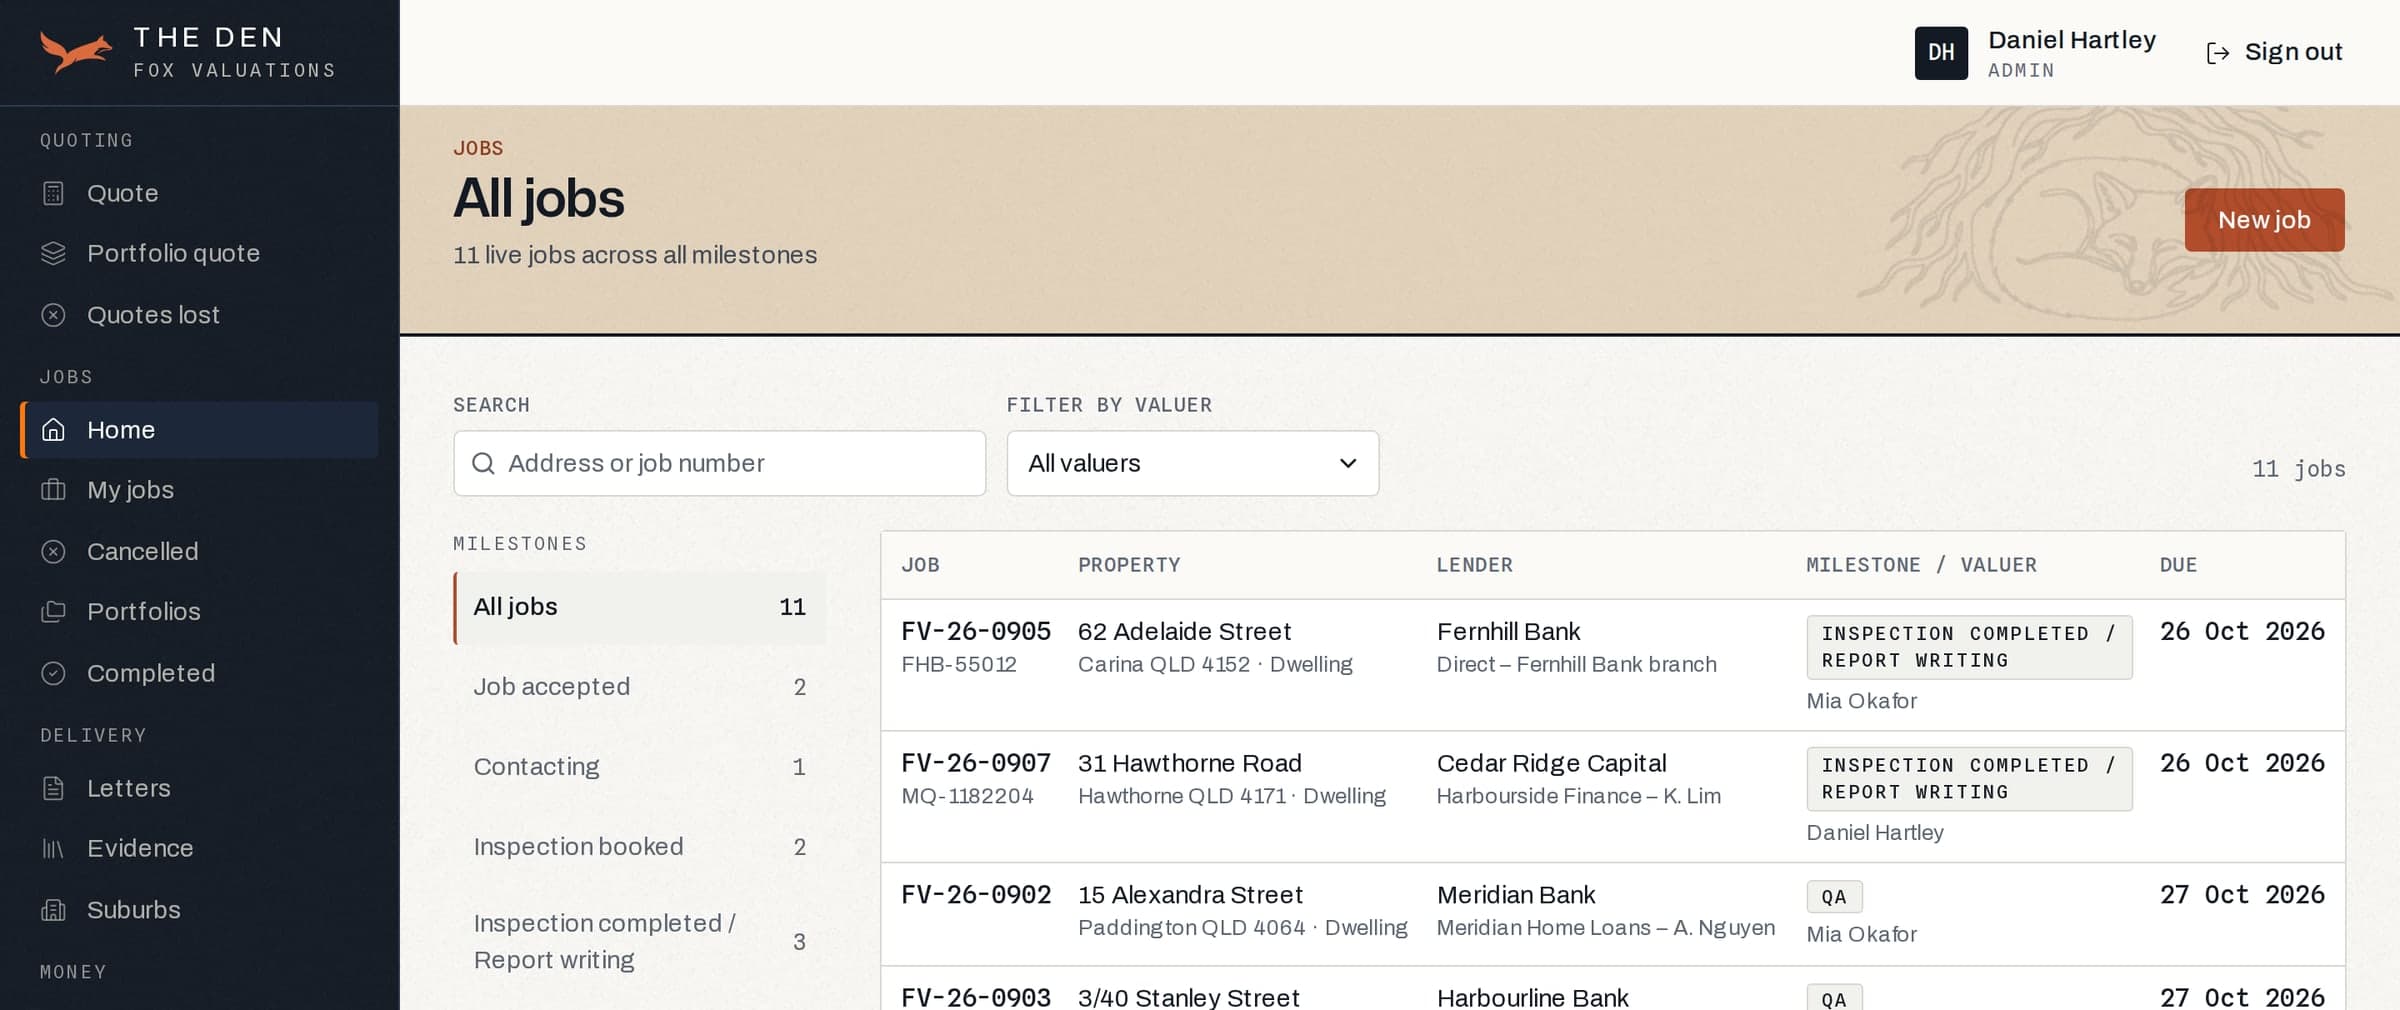Open the Quote calculator icon
The height and width of the screenshot is (1010, 2400).
click(x=53, y=193)
